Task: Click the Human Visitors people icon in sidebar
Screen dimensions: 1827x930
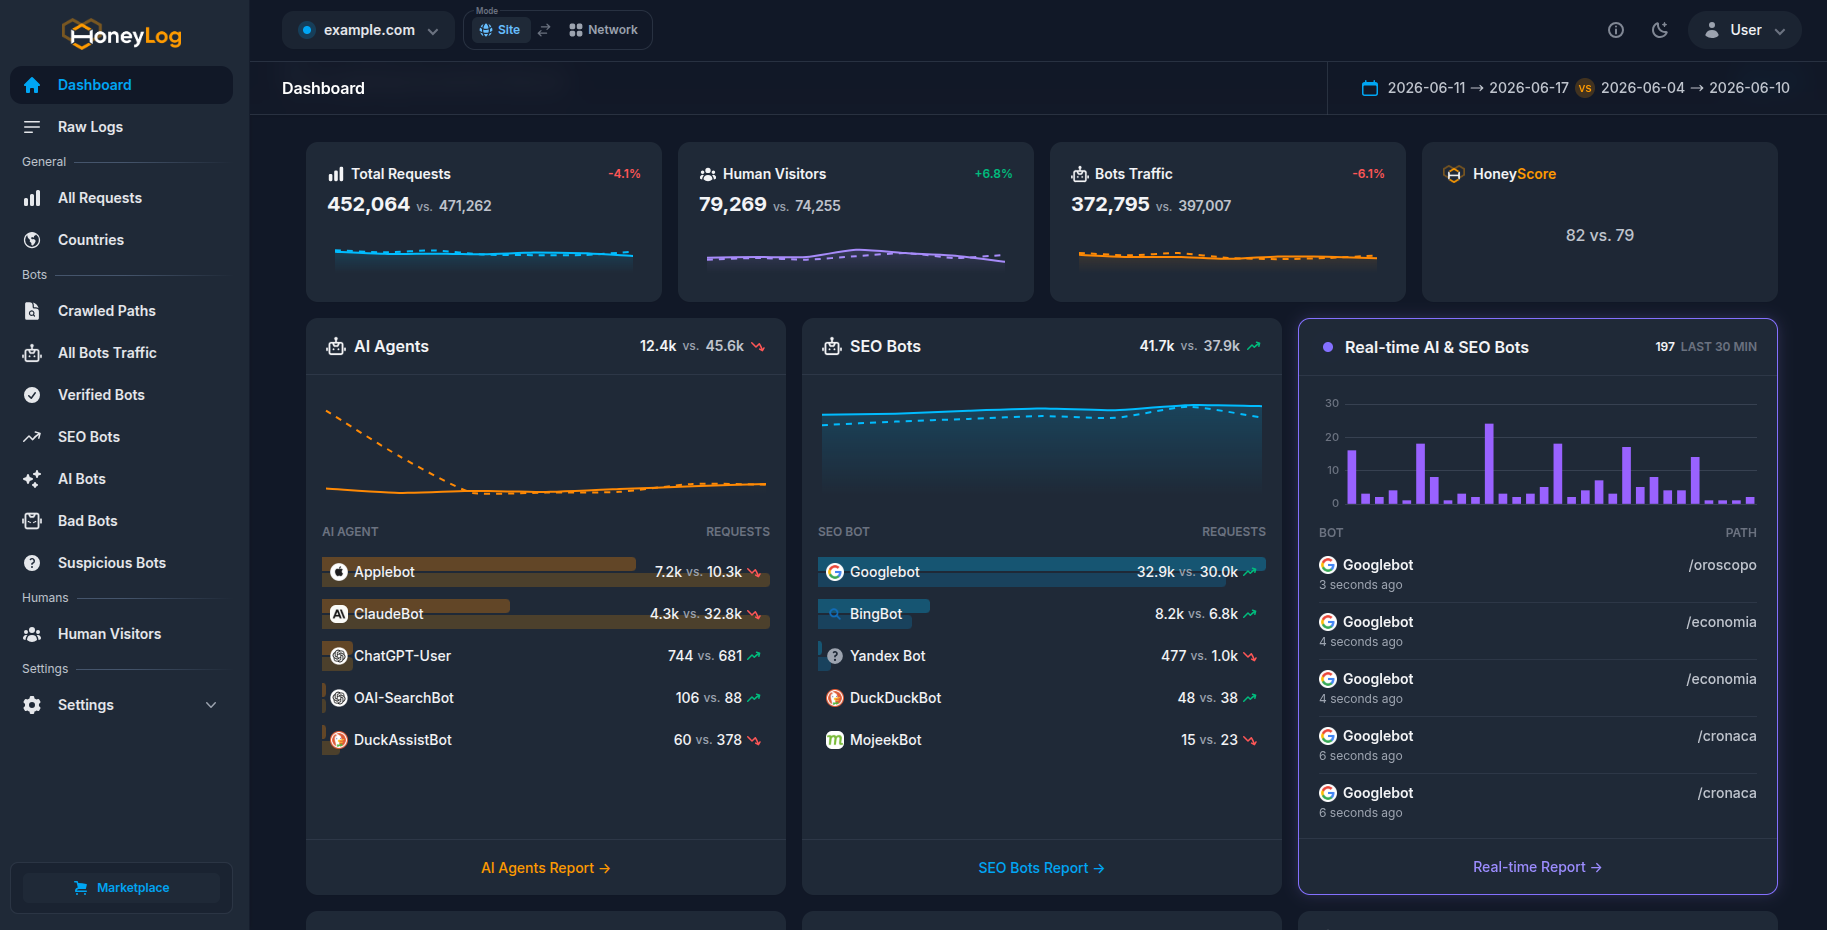Action: coord(32,634)
